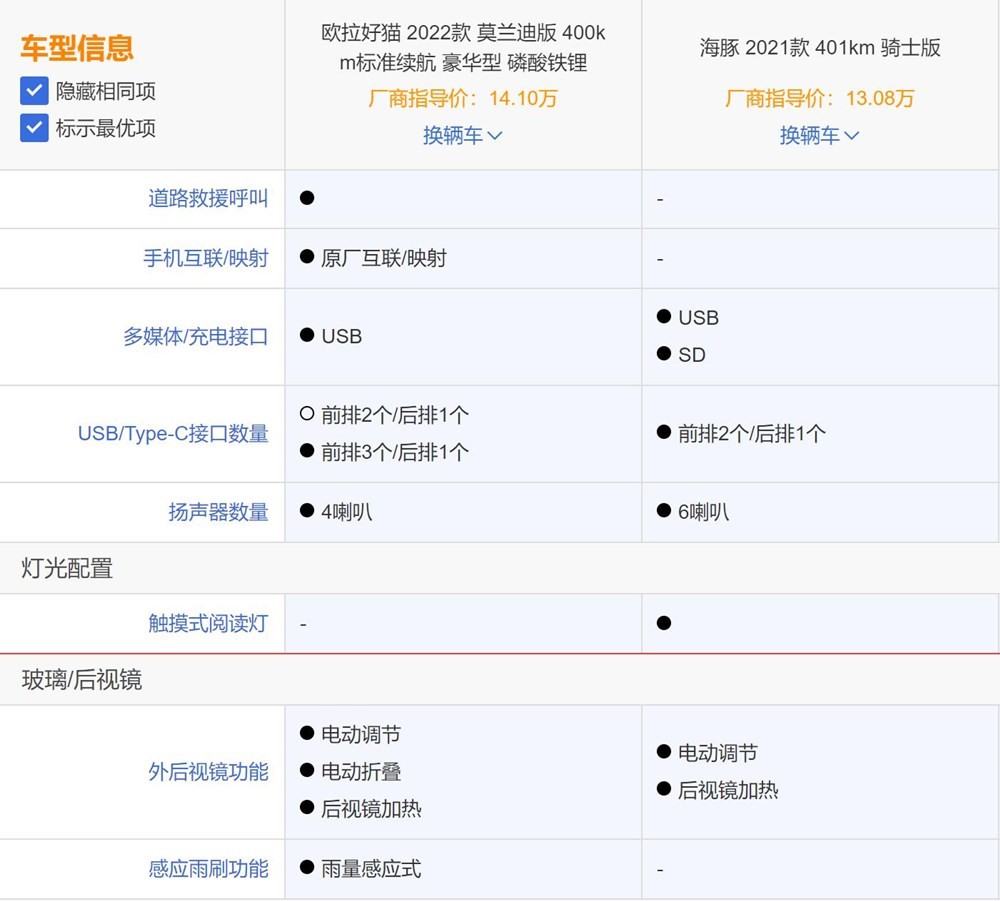Enable the 隐藏相同项 checkbox

point(35,91)
